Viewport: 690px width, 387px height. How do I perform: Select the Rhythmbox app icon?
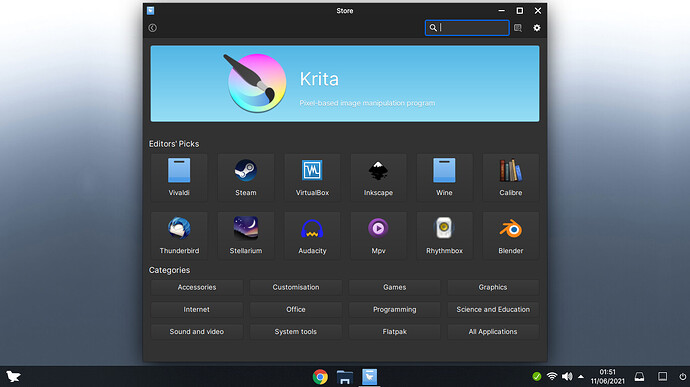[x=444, y=228]
